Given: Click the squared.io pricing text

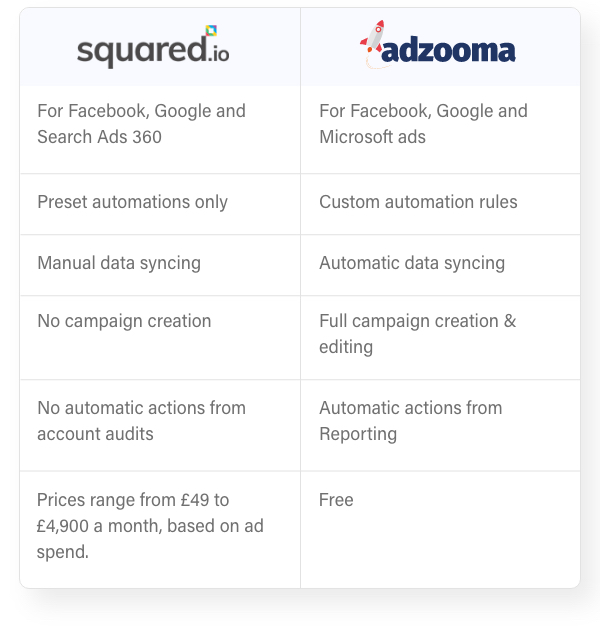Looking at the screenshot, I should (150, 526).
